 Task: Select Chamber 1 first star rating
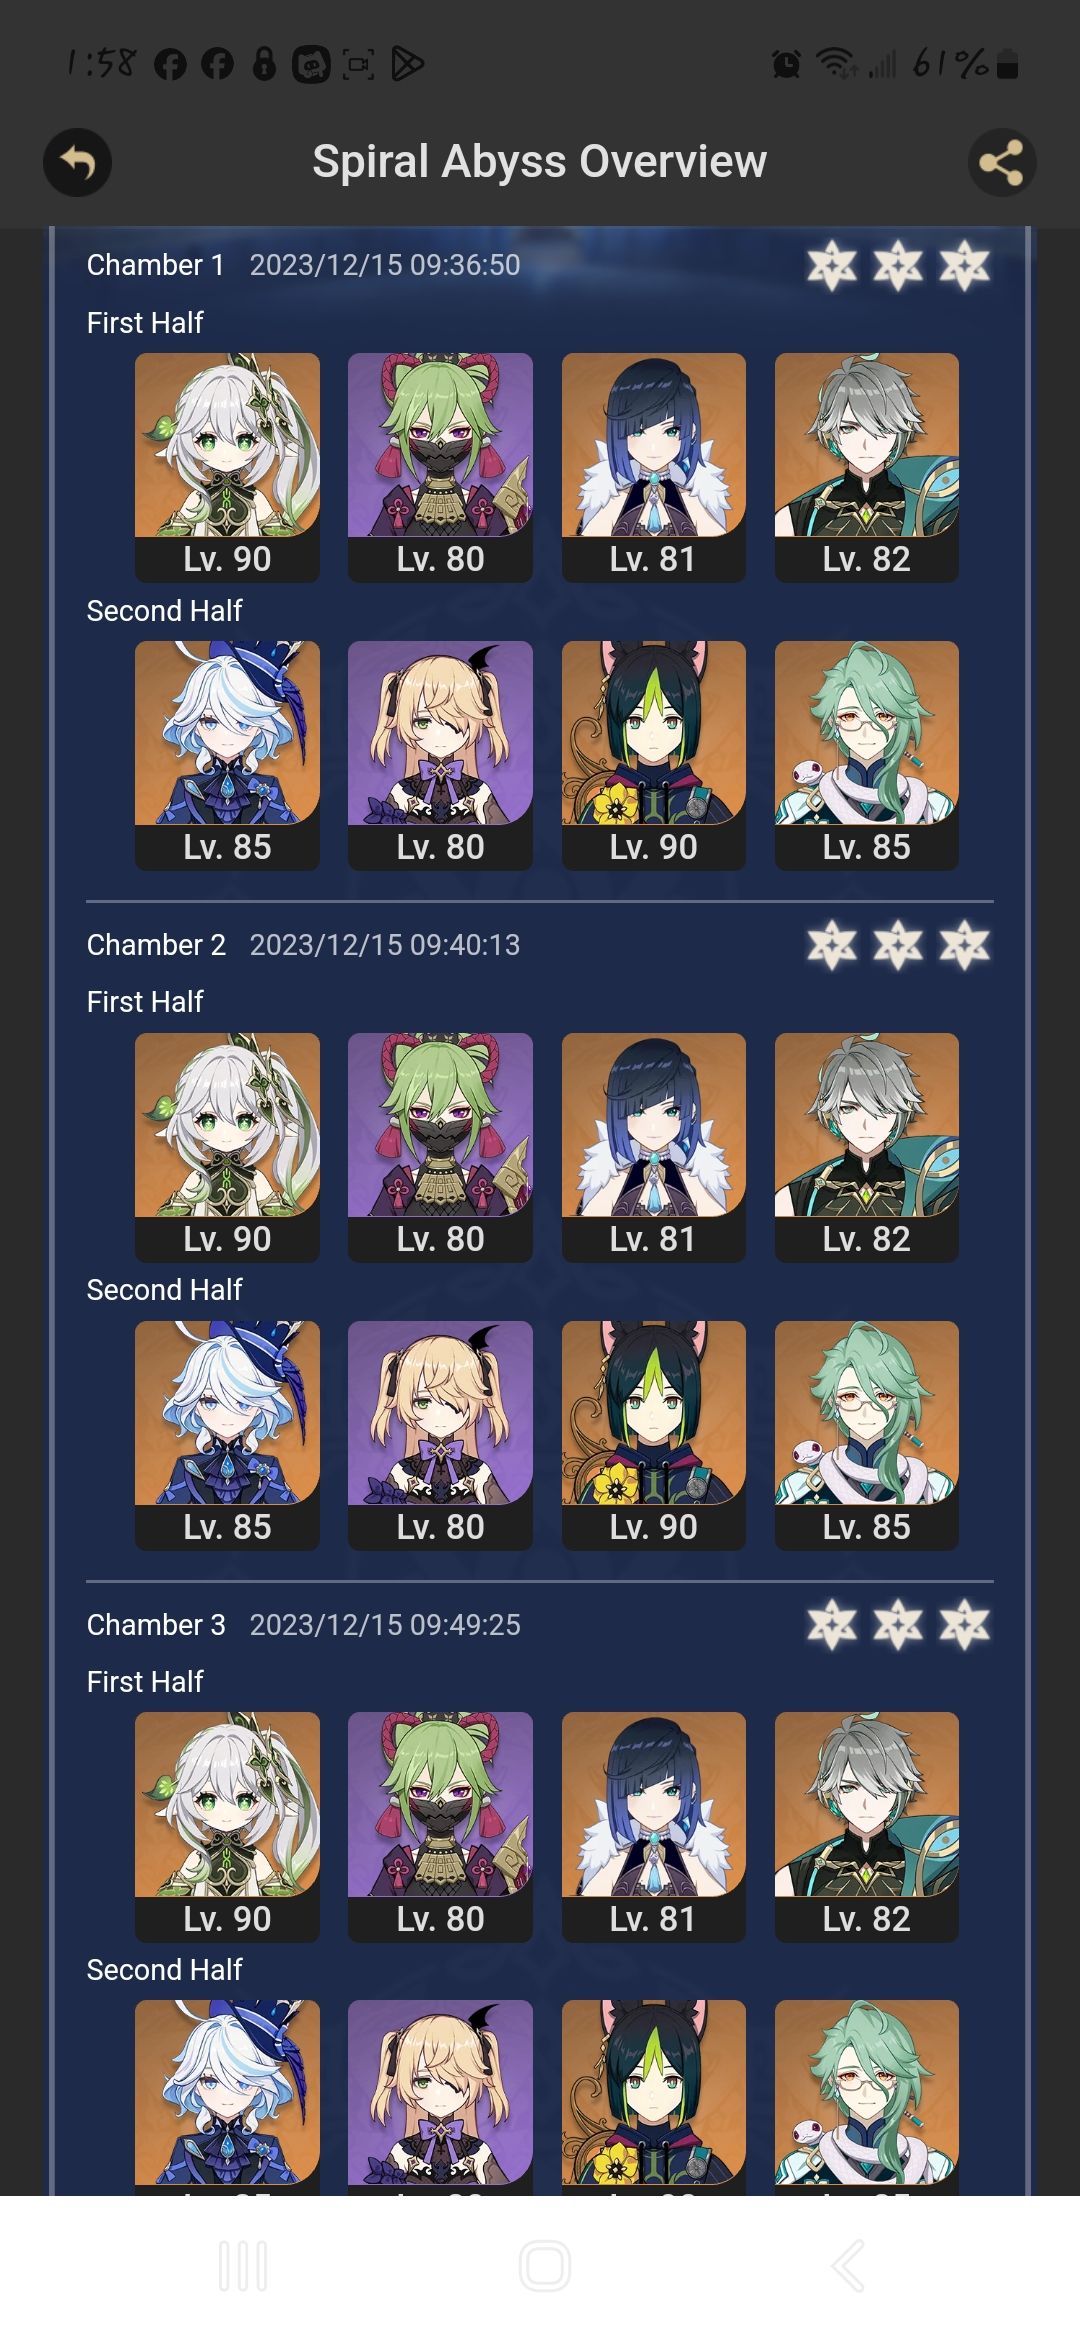tap(832, 265)
